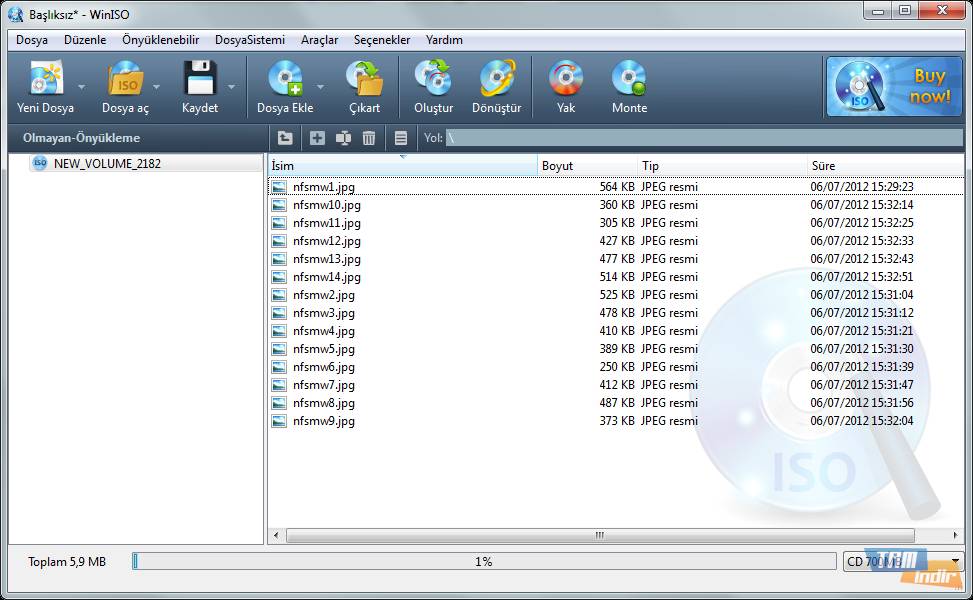Click the horizontal scrollbar in file list
Screen dimensions: 973x600
[x=600, y=536]
